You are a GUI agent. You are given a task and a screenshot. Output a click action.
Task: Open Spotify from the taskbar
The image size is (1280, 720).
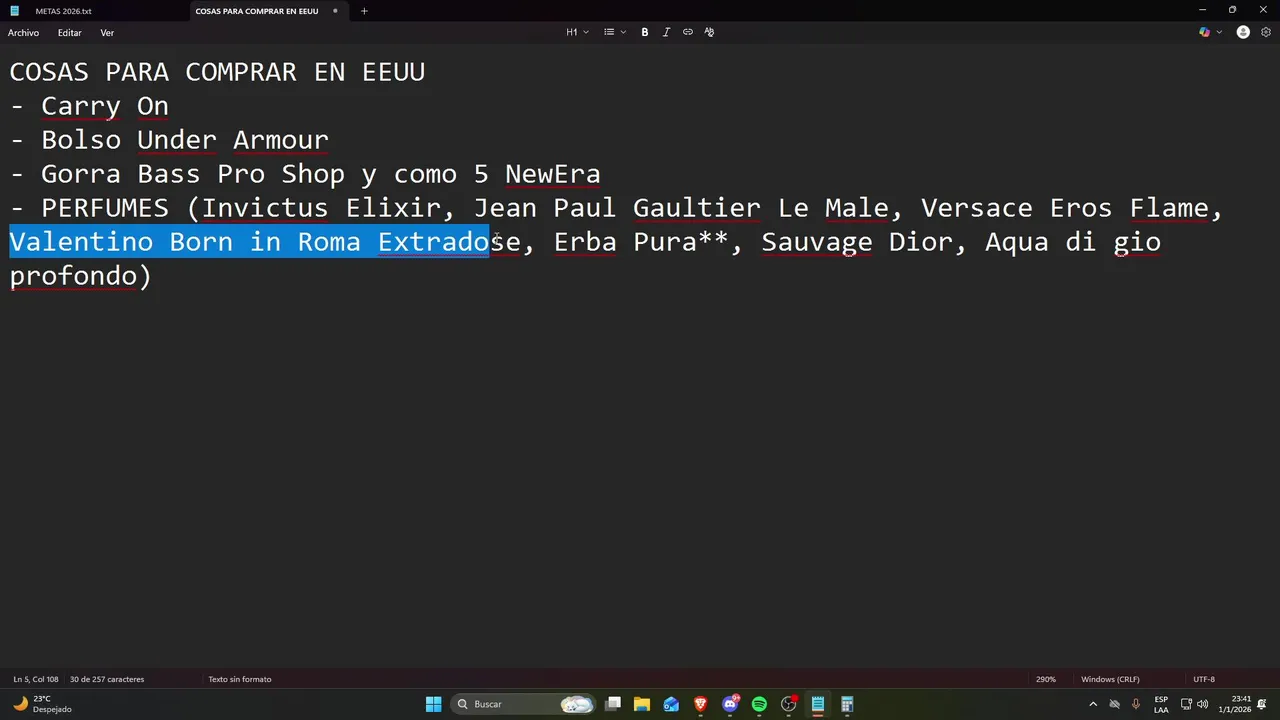759,704
